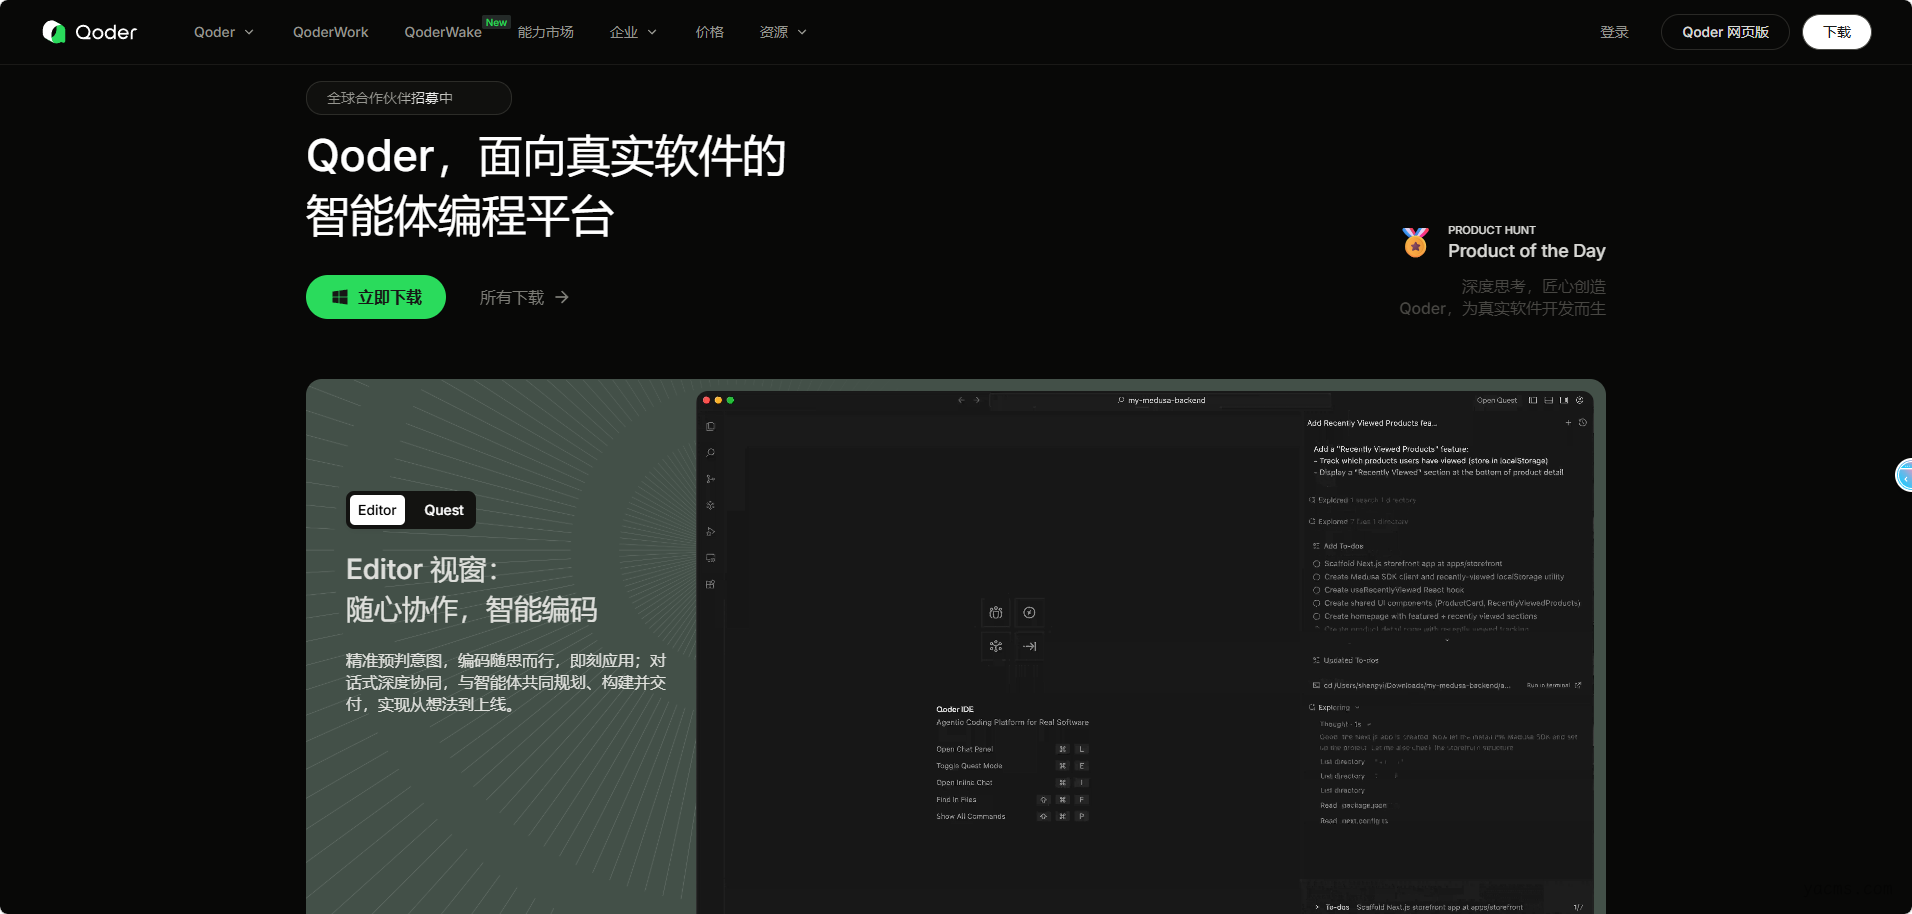Click the my-medusa-backend search field
Viewport: 1912px width, 914px height.
pos(1161,400)
